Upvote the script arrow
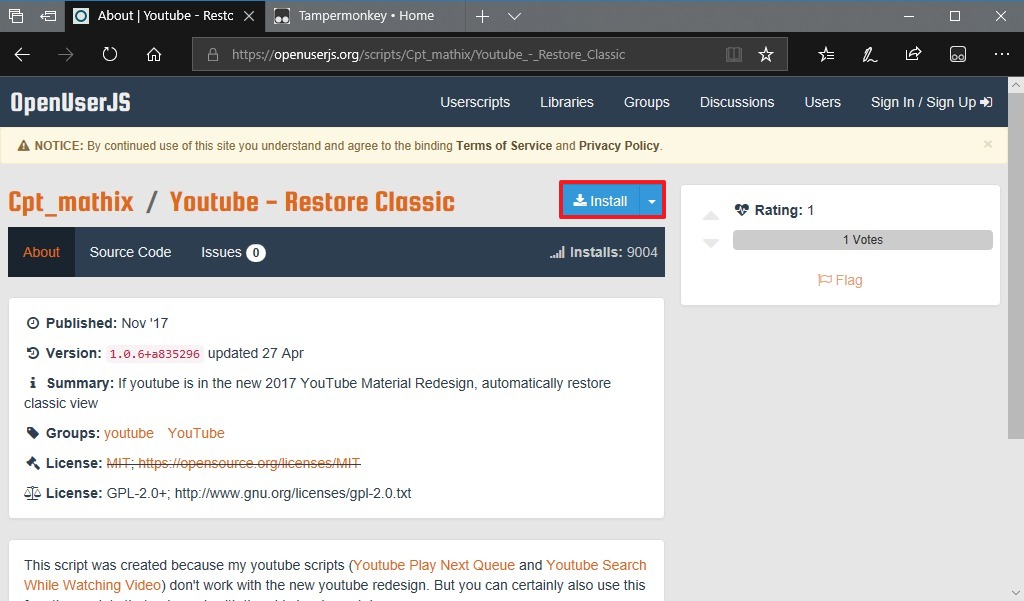 [711, 216]
